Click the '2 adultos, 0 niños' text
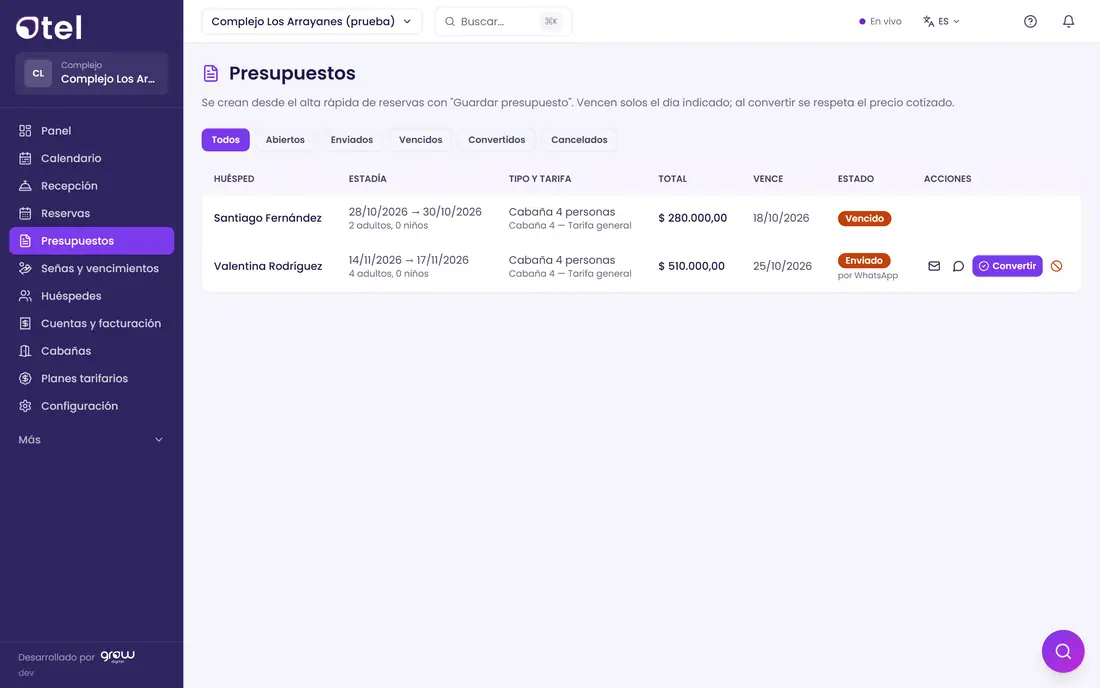The width and height of the screenshot is (1100, 688). 388,226
